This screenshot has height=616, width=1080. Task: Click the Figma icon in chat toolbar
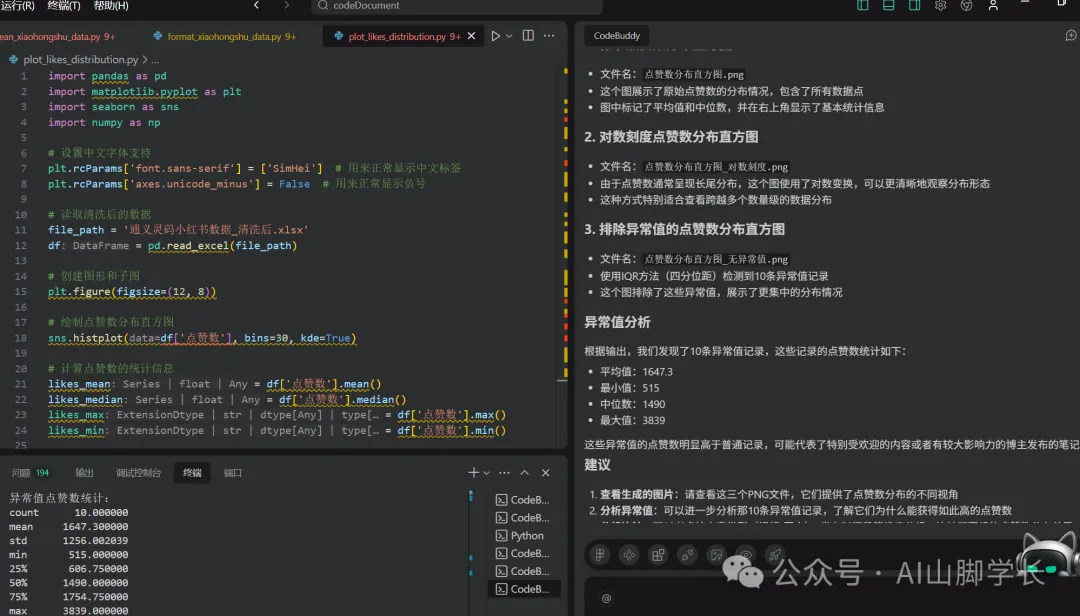click(x=600, y=555)
